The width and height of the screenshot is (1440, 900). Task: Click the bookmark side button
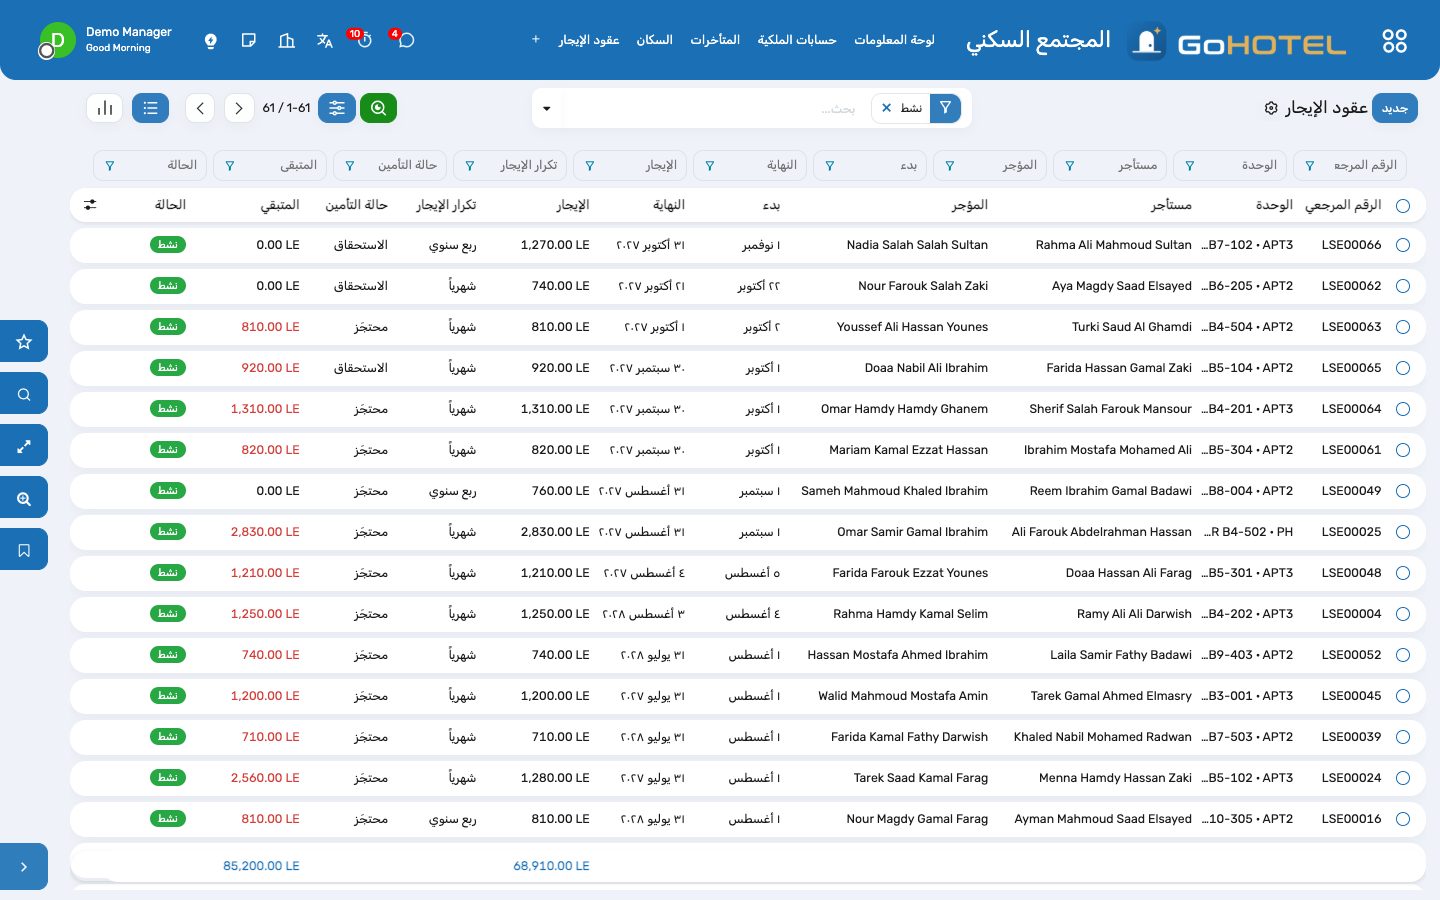(x=24, y=550)
